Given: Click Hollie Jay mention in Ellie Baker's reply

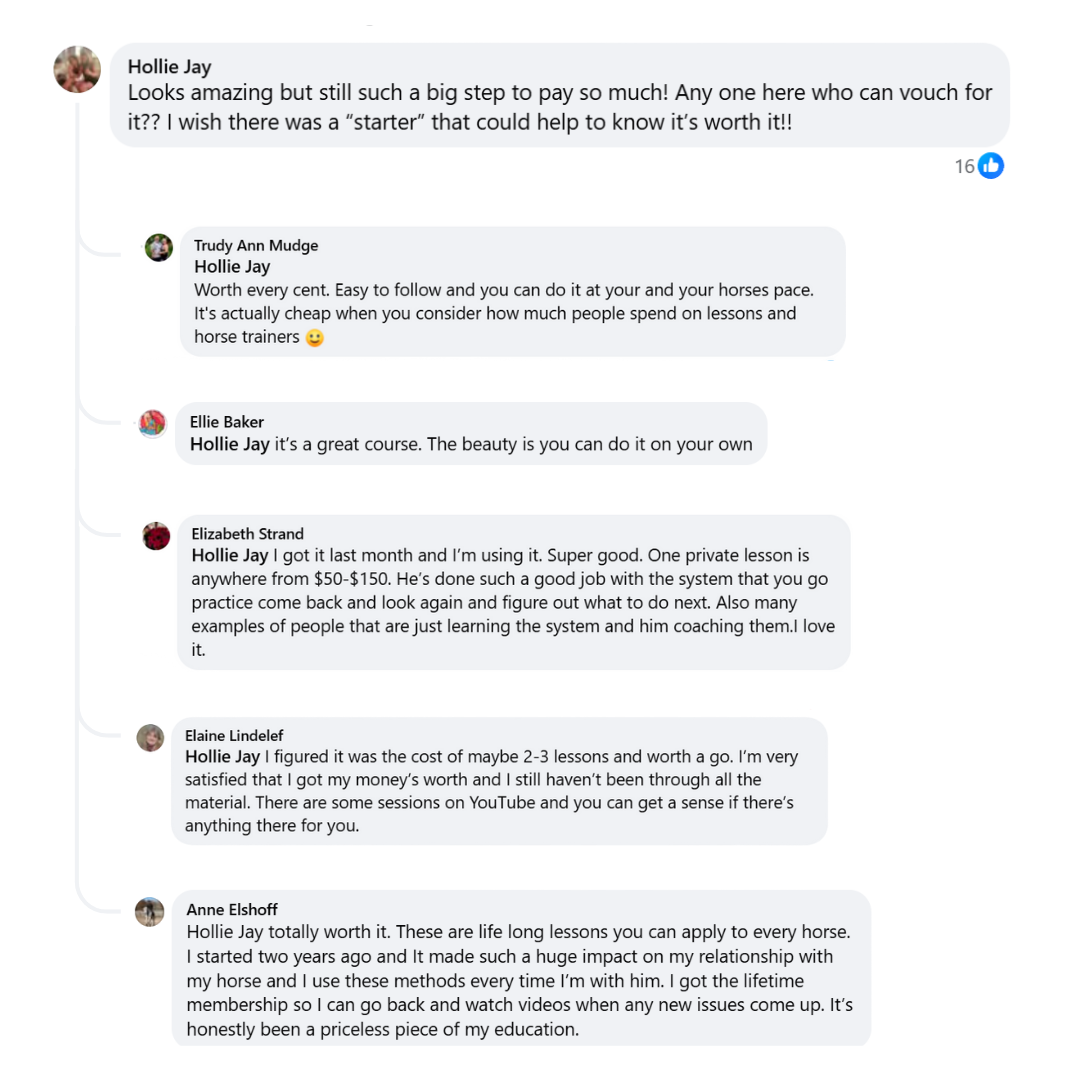Looking at the screenshot, I should coord(229,444).
